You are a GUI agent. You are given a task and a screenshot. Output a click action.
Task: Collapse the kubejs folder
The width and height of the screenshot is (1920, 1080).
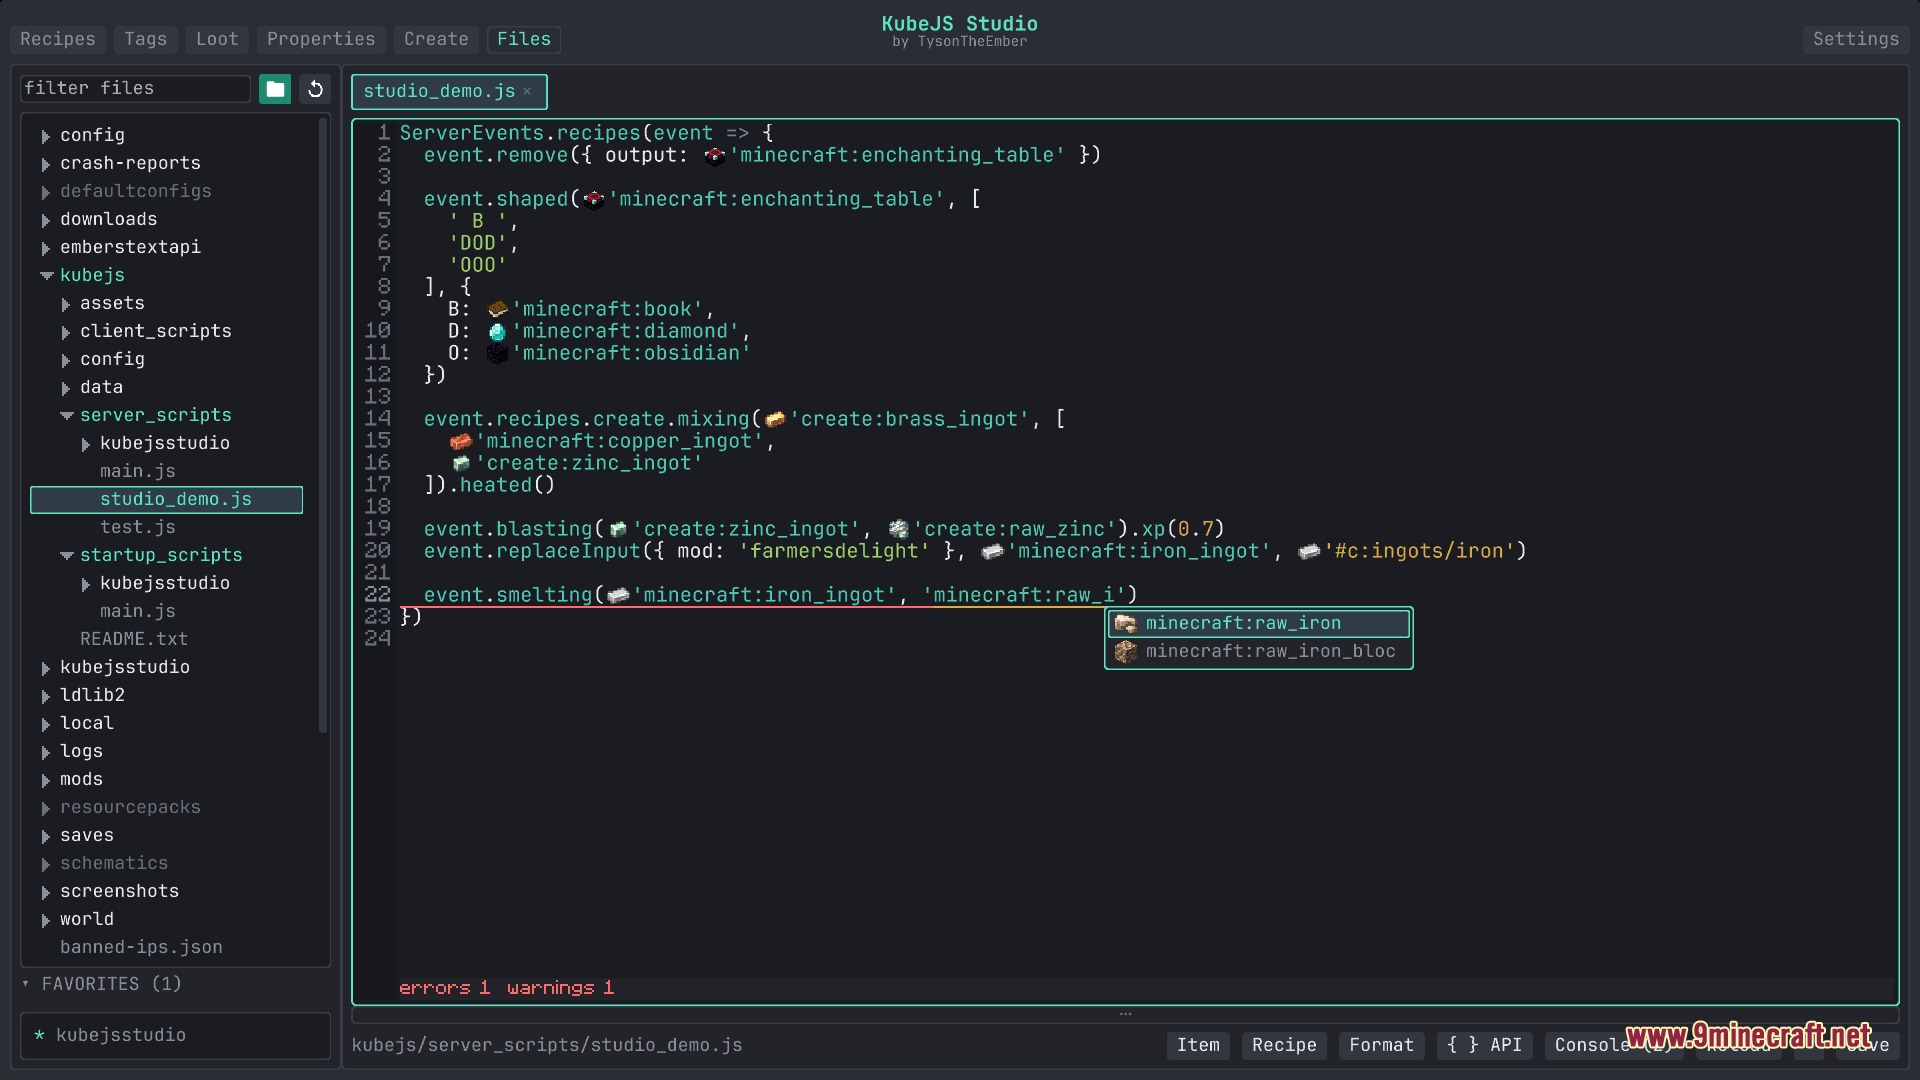pyautogui.click(x=46, y=275)
